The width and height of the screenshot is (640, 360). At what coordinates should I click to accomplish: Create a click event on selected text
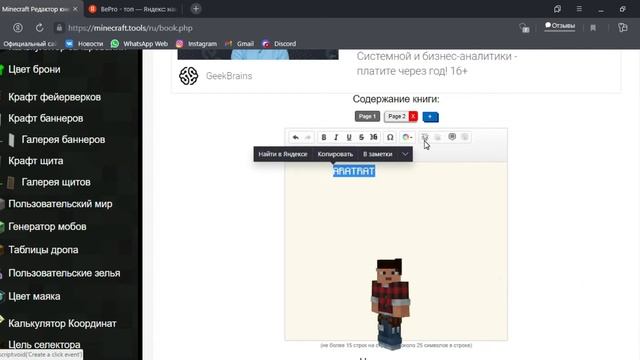(x=425, y=137)
